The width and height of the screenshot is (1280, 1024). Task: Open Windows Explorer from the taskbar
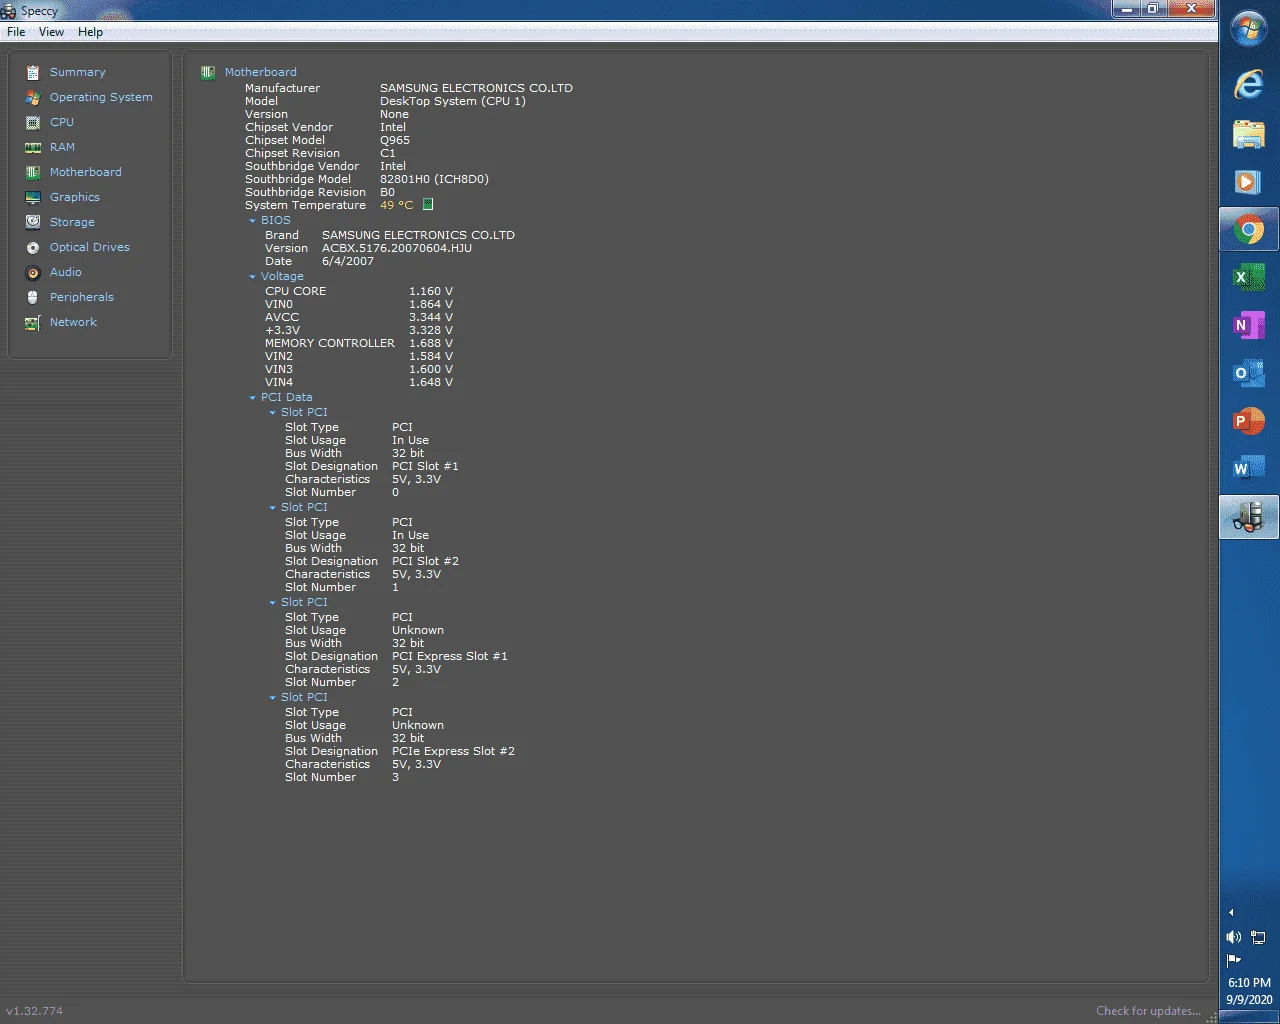coord(1249,133)
